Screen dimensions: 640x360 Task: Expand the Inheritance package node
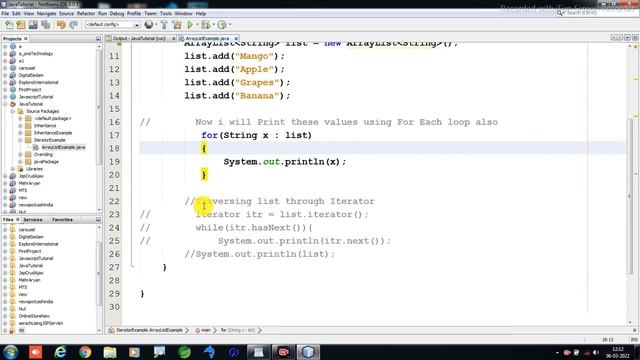pyautogui.click(x=20, y=126)
